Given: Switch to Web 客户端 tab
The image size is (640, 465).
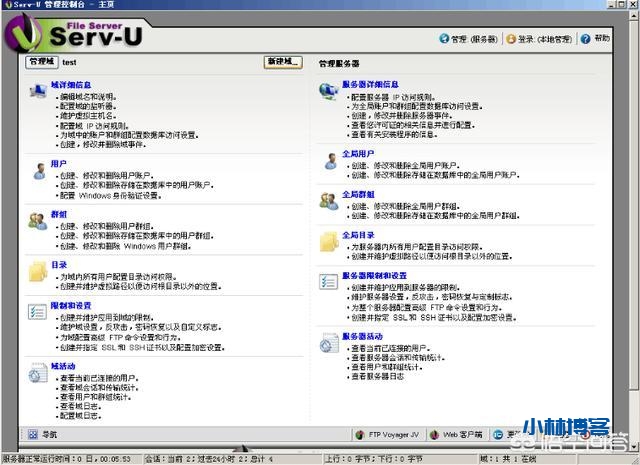Looking at the screenshot, I should click(x=457, y=435).
